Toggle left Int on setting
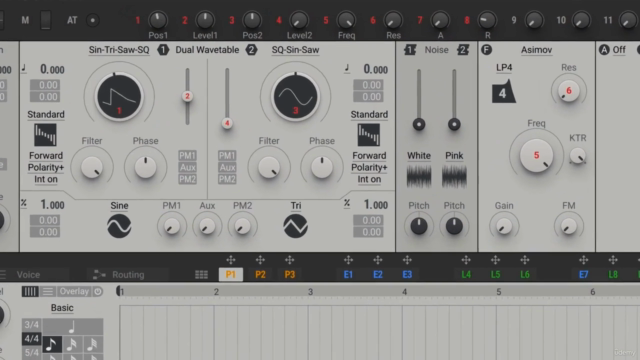Screen dimensions: 640x360 point(46,179)
